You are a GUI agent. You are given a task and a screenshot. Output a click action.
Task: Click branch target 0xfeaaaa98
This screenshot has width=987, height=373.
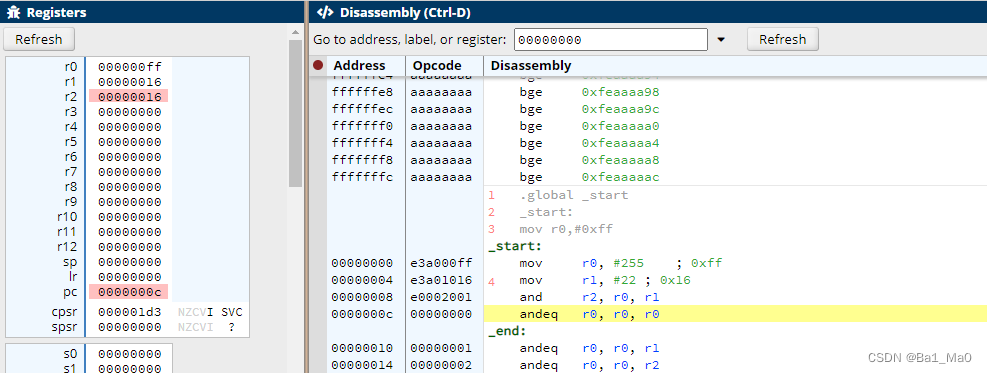[621, 92]
